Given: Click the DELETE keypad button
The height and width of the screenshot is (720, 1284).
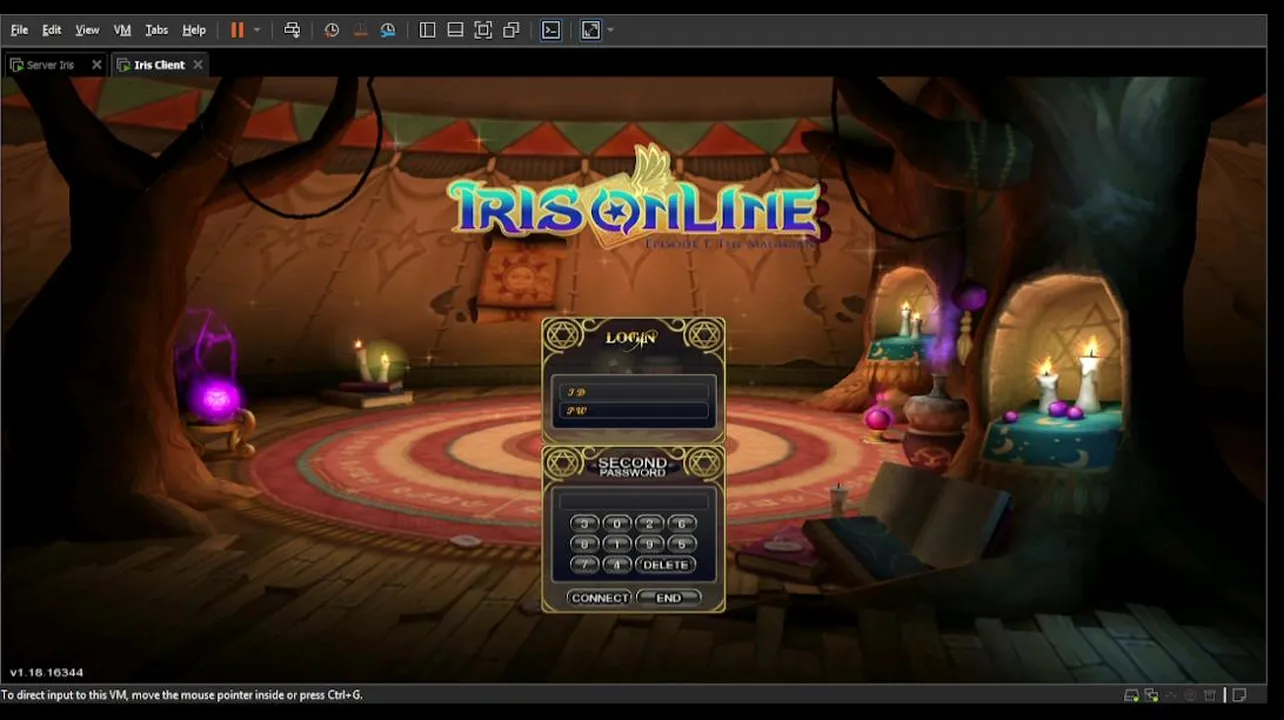Looking at the screenshot, I should 666,565.
